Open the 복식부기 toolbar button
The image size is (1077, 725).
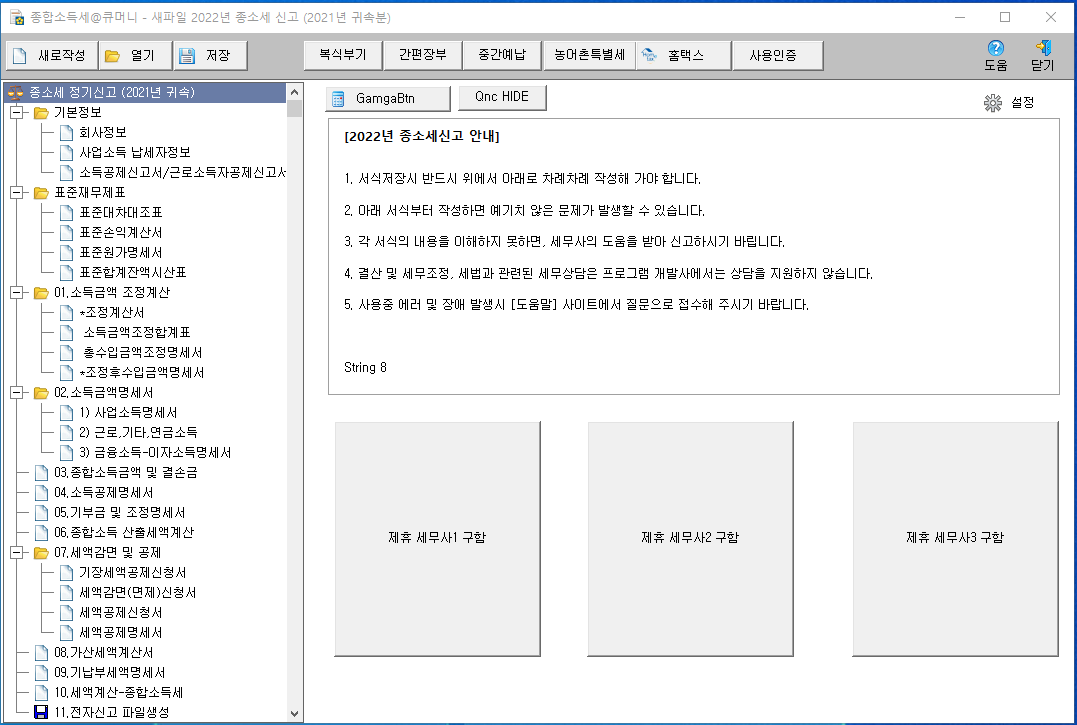(343, 56)
